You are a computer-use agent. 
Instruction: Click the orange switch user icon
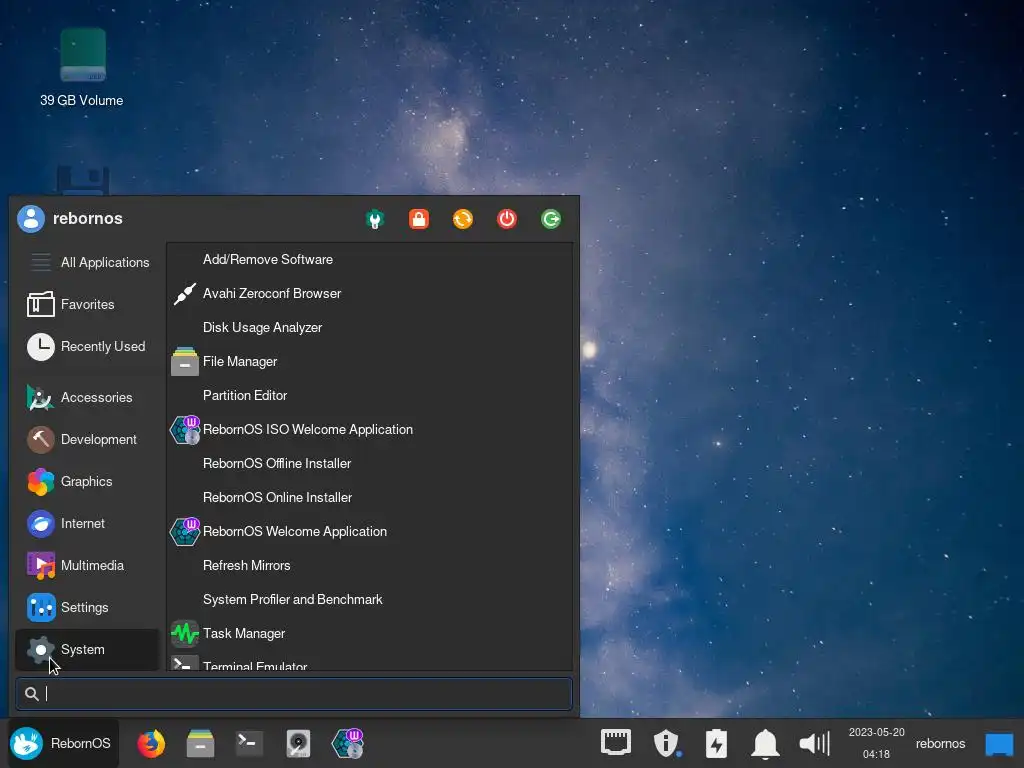coord(463,219)
